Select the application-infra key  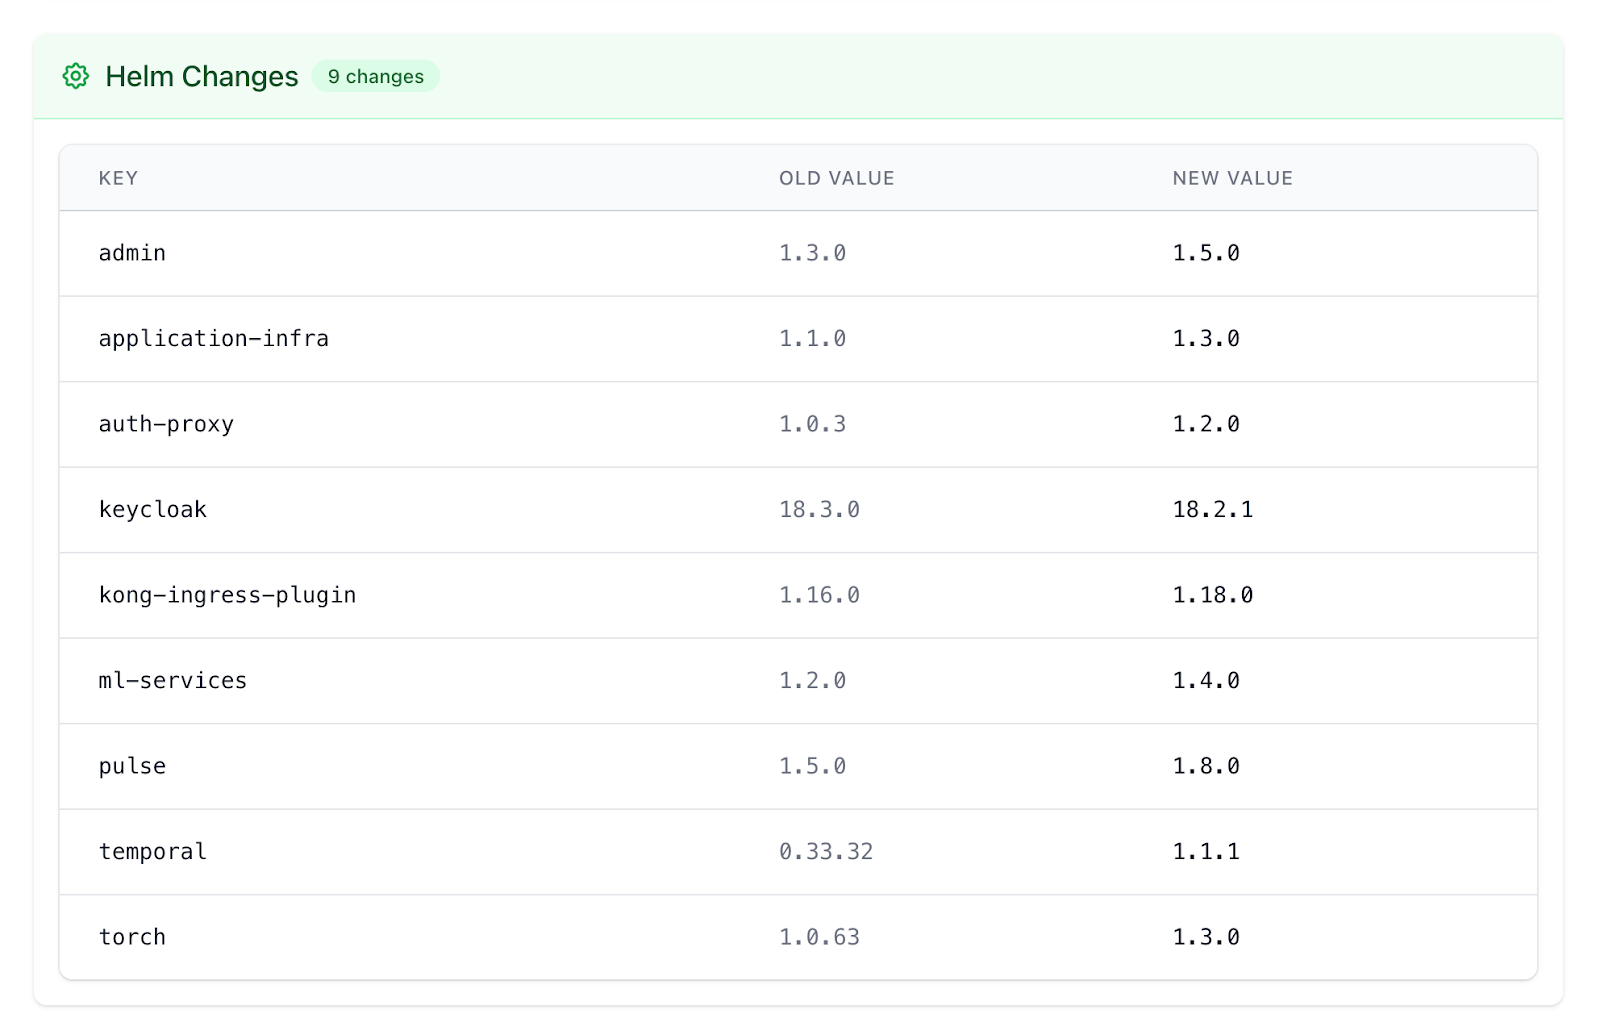pyautogui.click(x=213, y=339)
